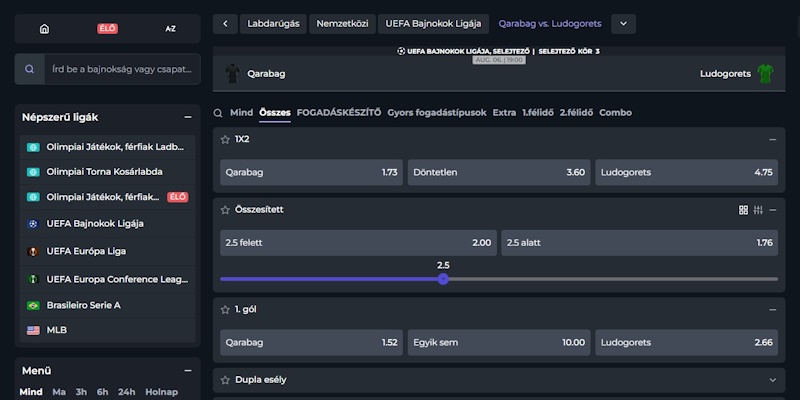Favorite the 1X2 market star
Screen dimensions: 800x400
coord(225,139)
